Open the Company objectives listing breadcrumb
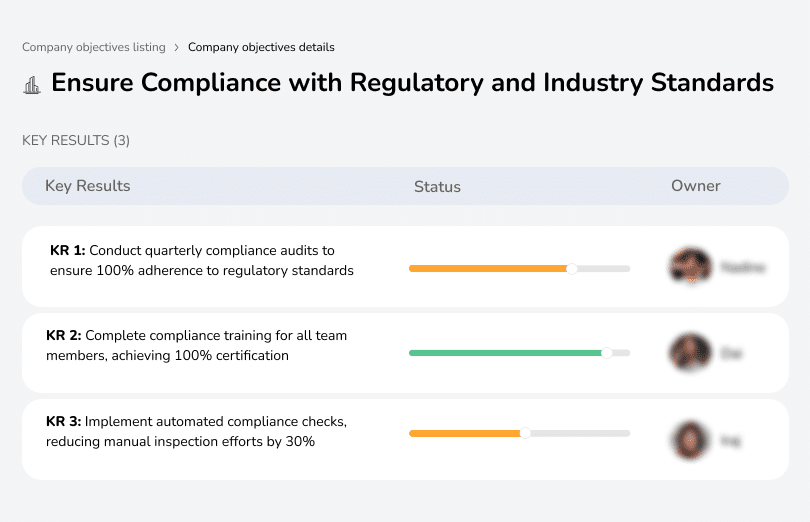Screen dimensions: 810x522 [94, 47]
